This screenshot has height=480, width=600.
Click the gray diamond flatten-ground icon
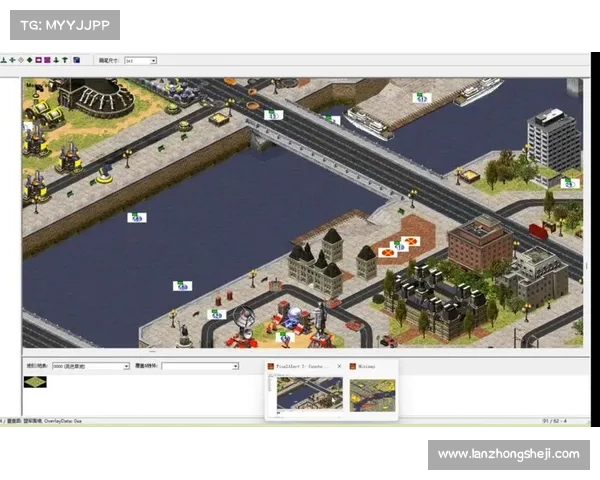pyautogui.click(x=21, y=60)
